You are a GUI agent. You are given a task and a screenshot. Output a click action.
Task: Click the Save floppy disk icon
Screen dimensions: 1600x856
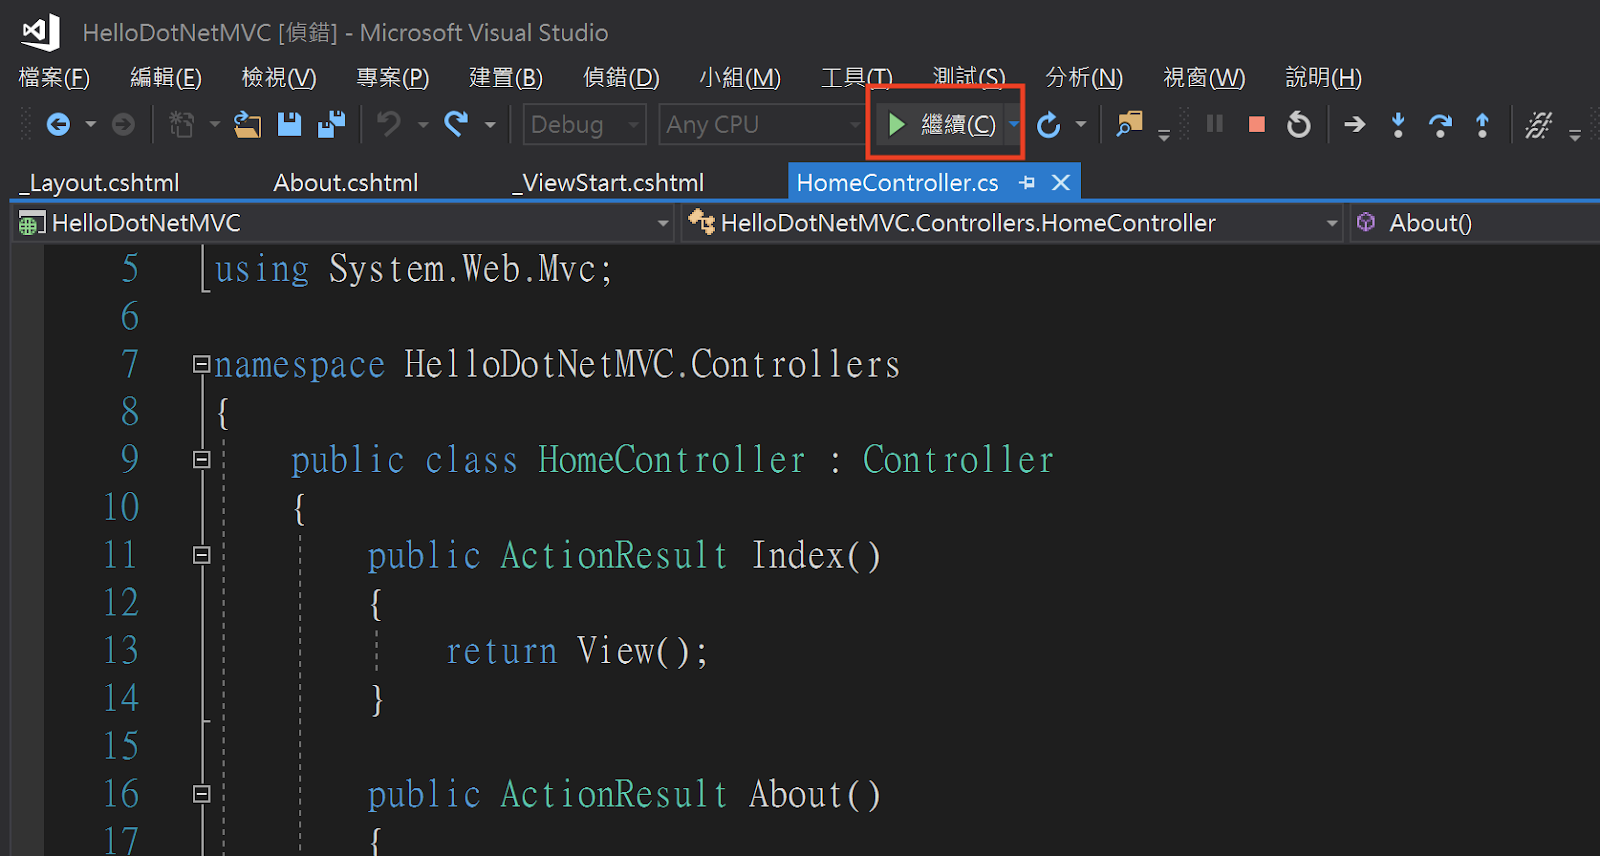pyautogui.click(x=289, y=124)
